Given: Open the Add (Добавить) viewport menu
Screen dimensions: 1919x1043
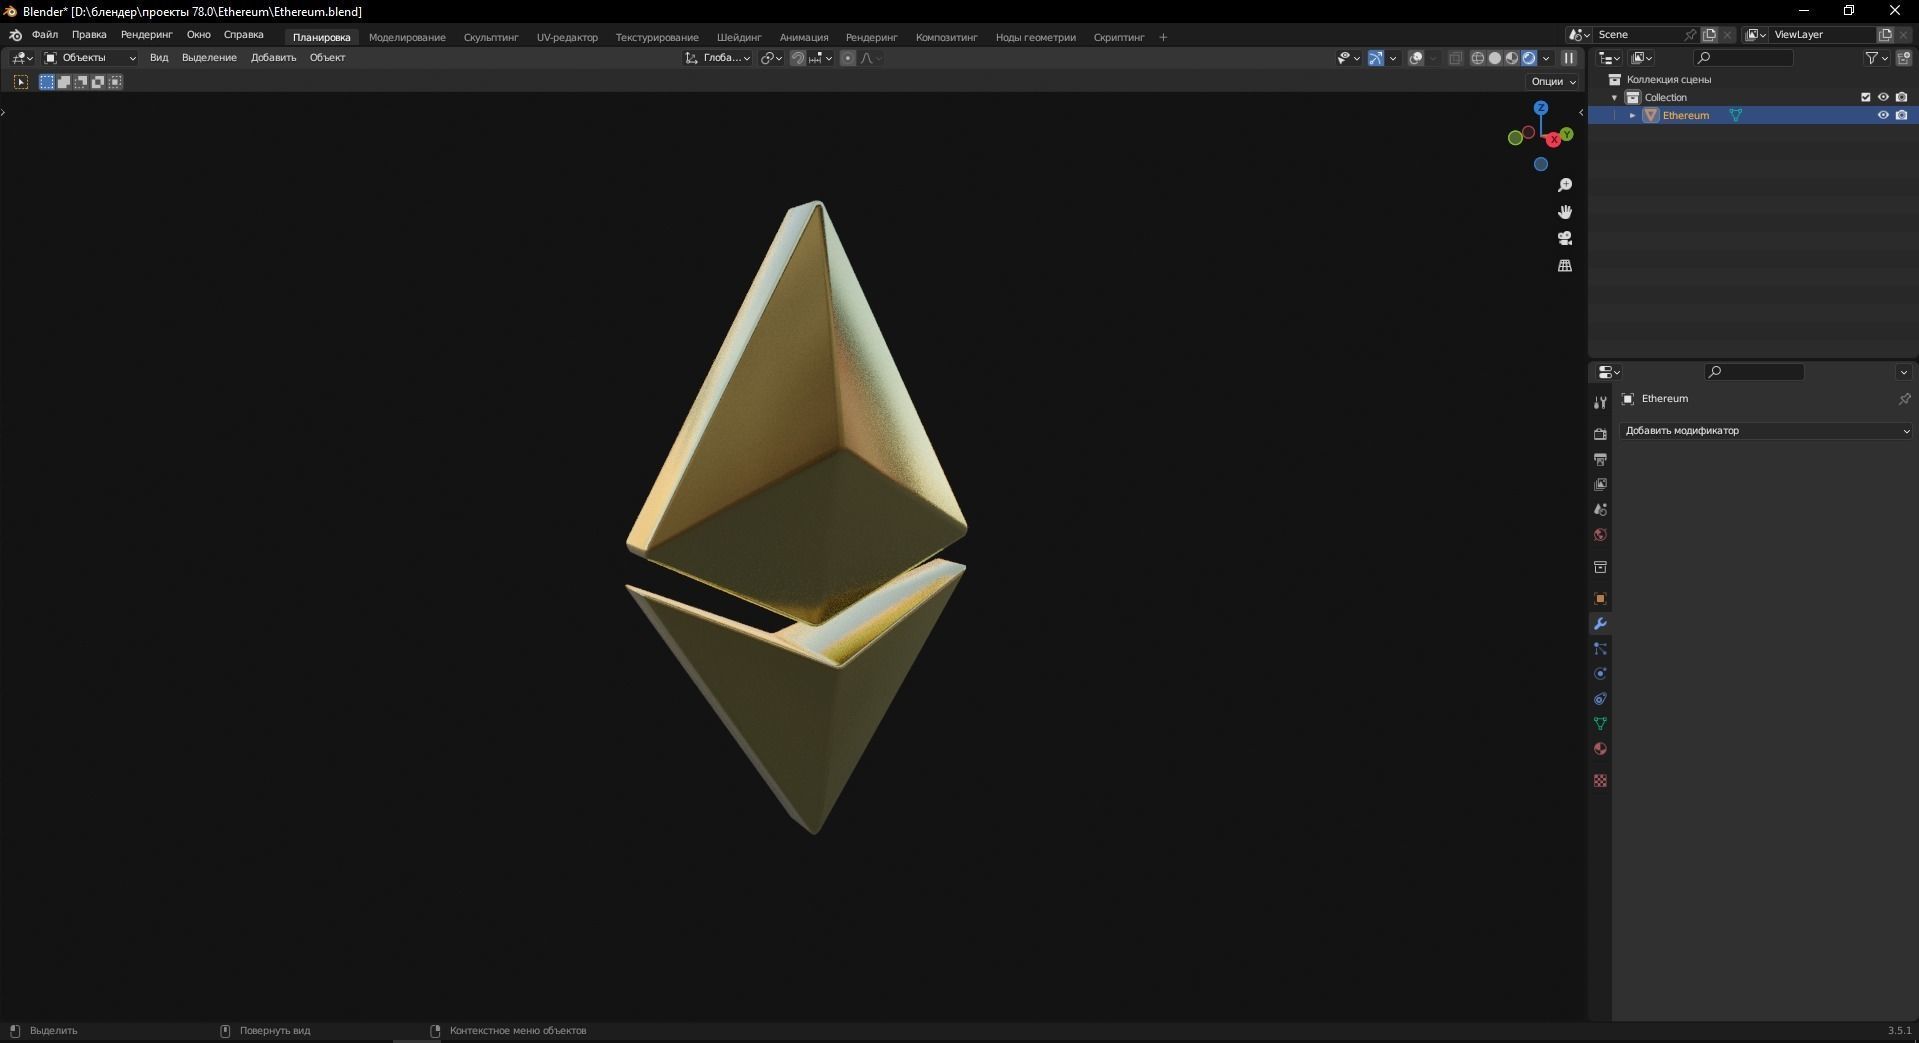Looking at the screenshot, I should [273, 58].
